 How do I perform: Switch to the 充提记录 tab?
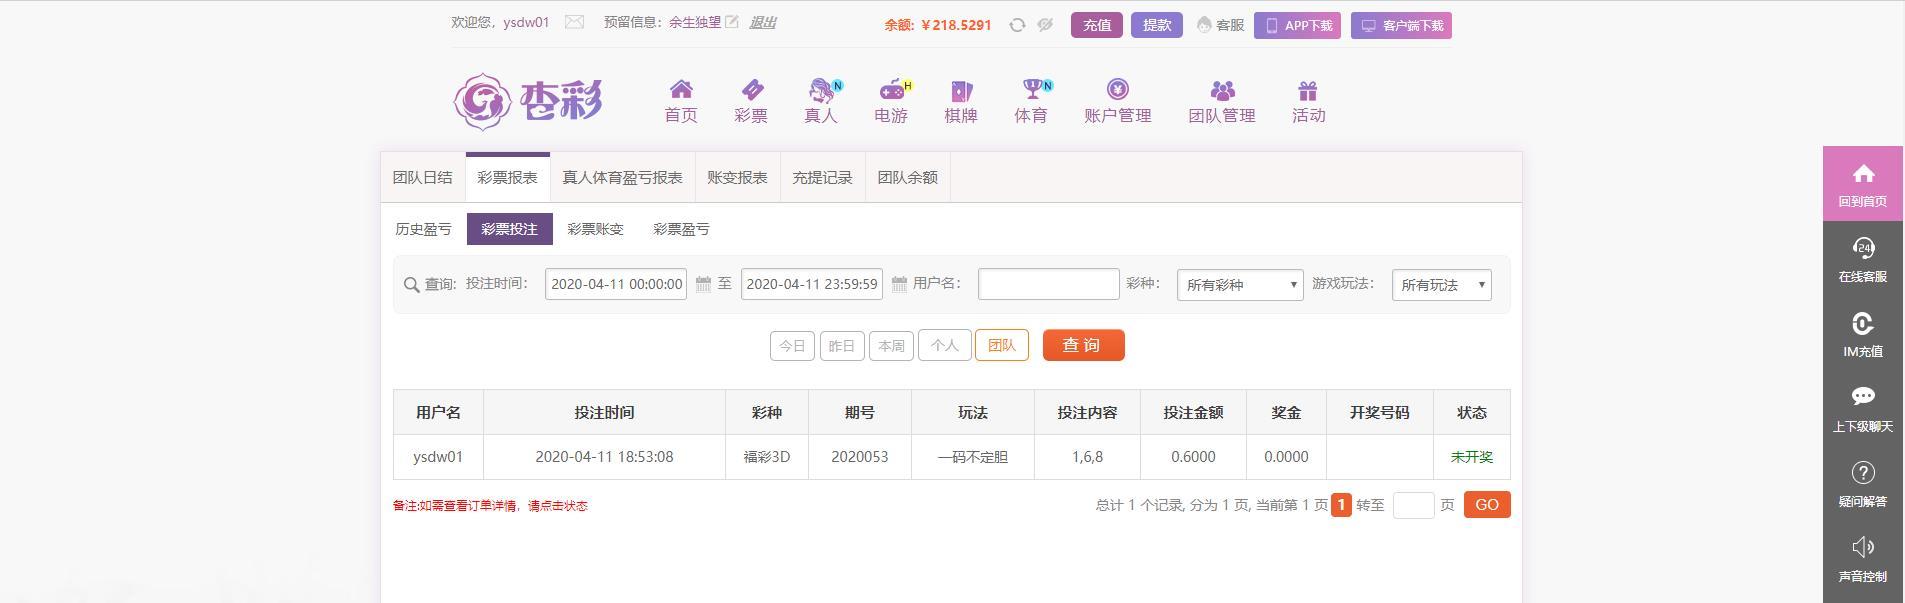822,178
